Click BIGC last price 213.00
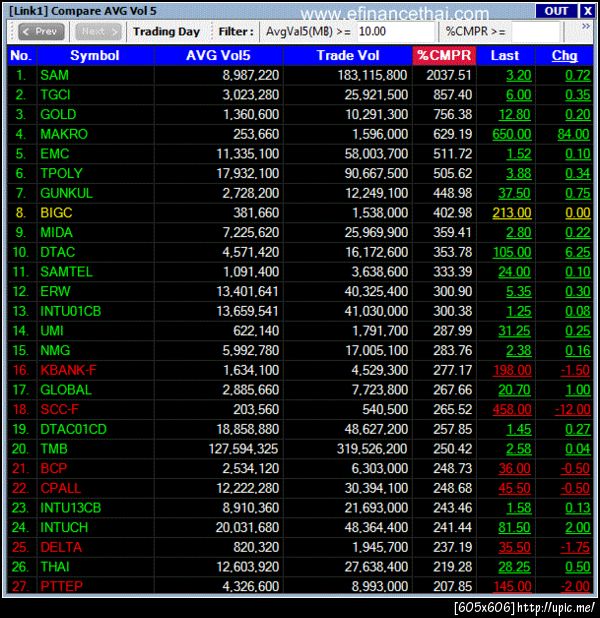Screen dimensions: 600x618 (512, 213)
